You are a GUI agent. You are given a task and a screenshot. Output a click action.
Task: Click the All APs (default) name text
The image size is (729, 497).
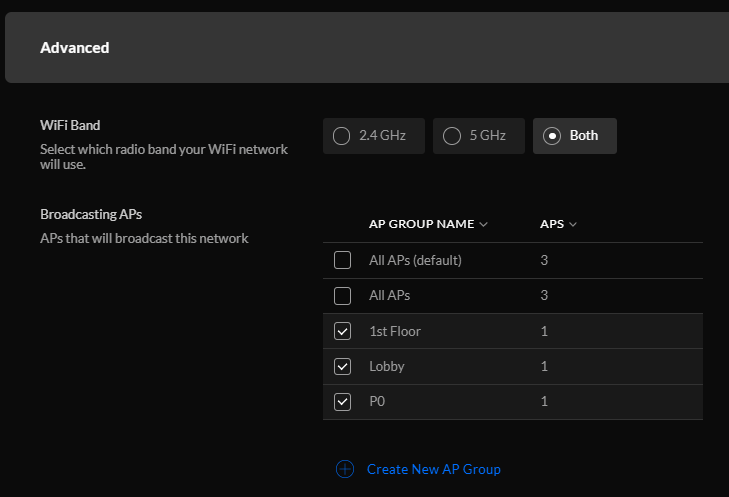click(415, 260)
